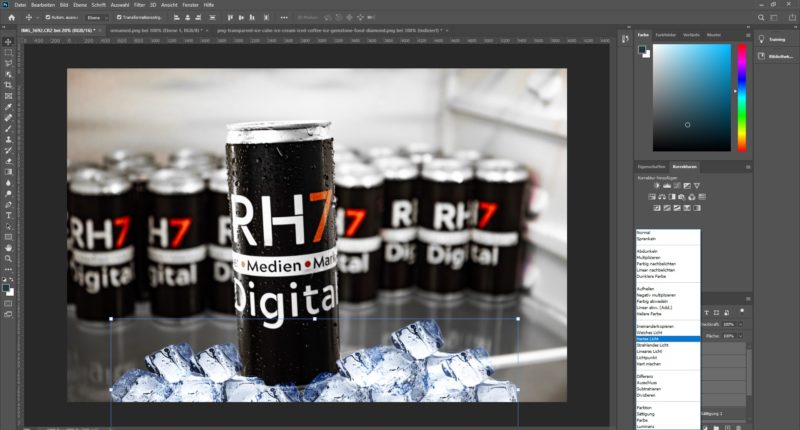Select the Rectangle shape tool
800x430 pixels.
tap(8, 237)
